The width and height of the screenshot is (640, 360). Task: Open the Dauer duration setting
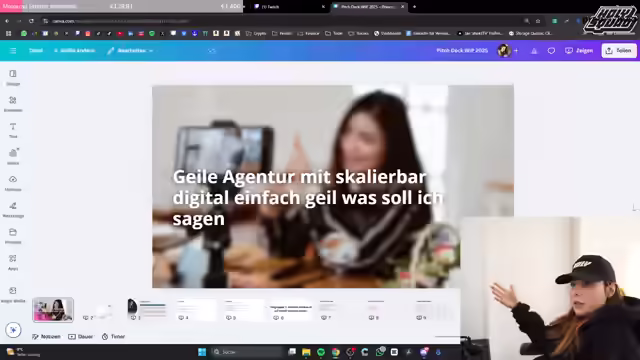coord(81,336)
